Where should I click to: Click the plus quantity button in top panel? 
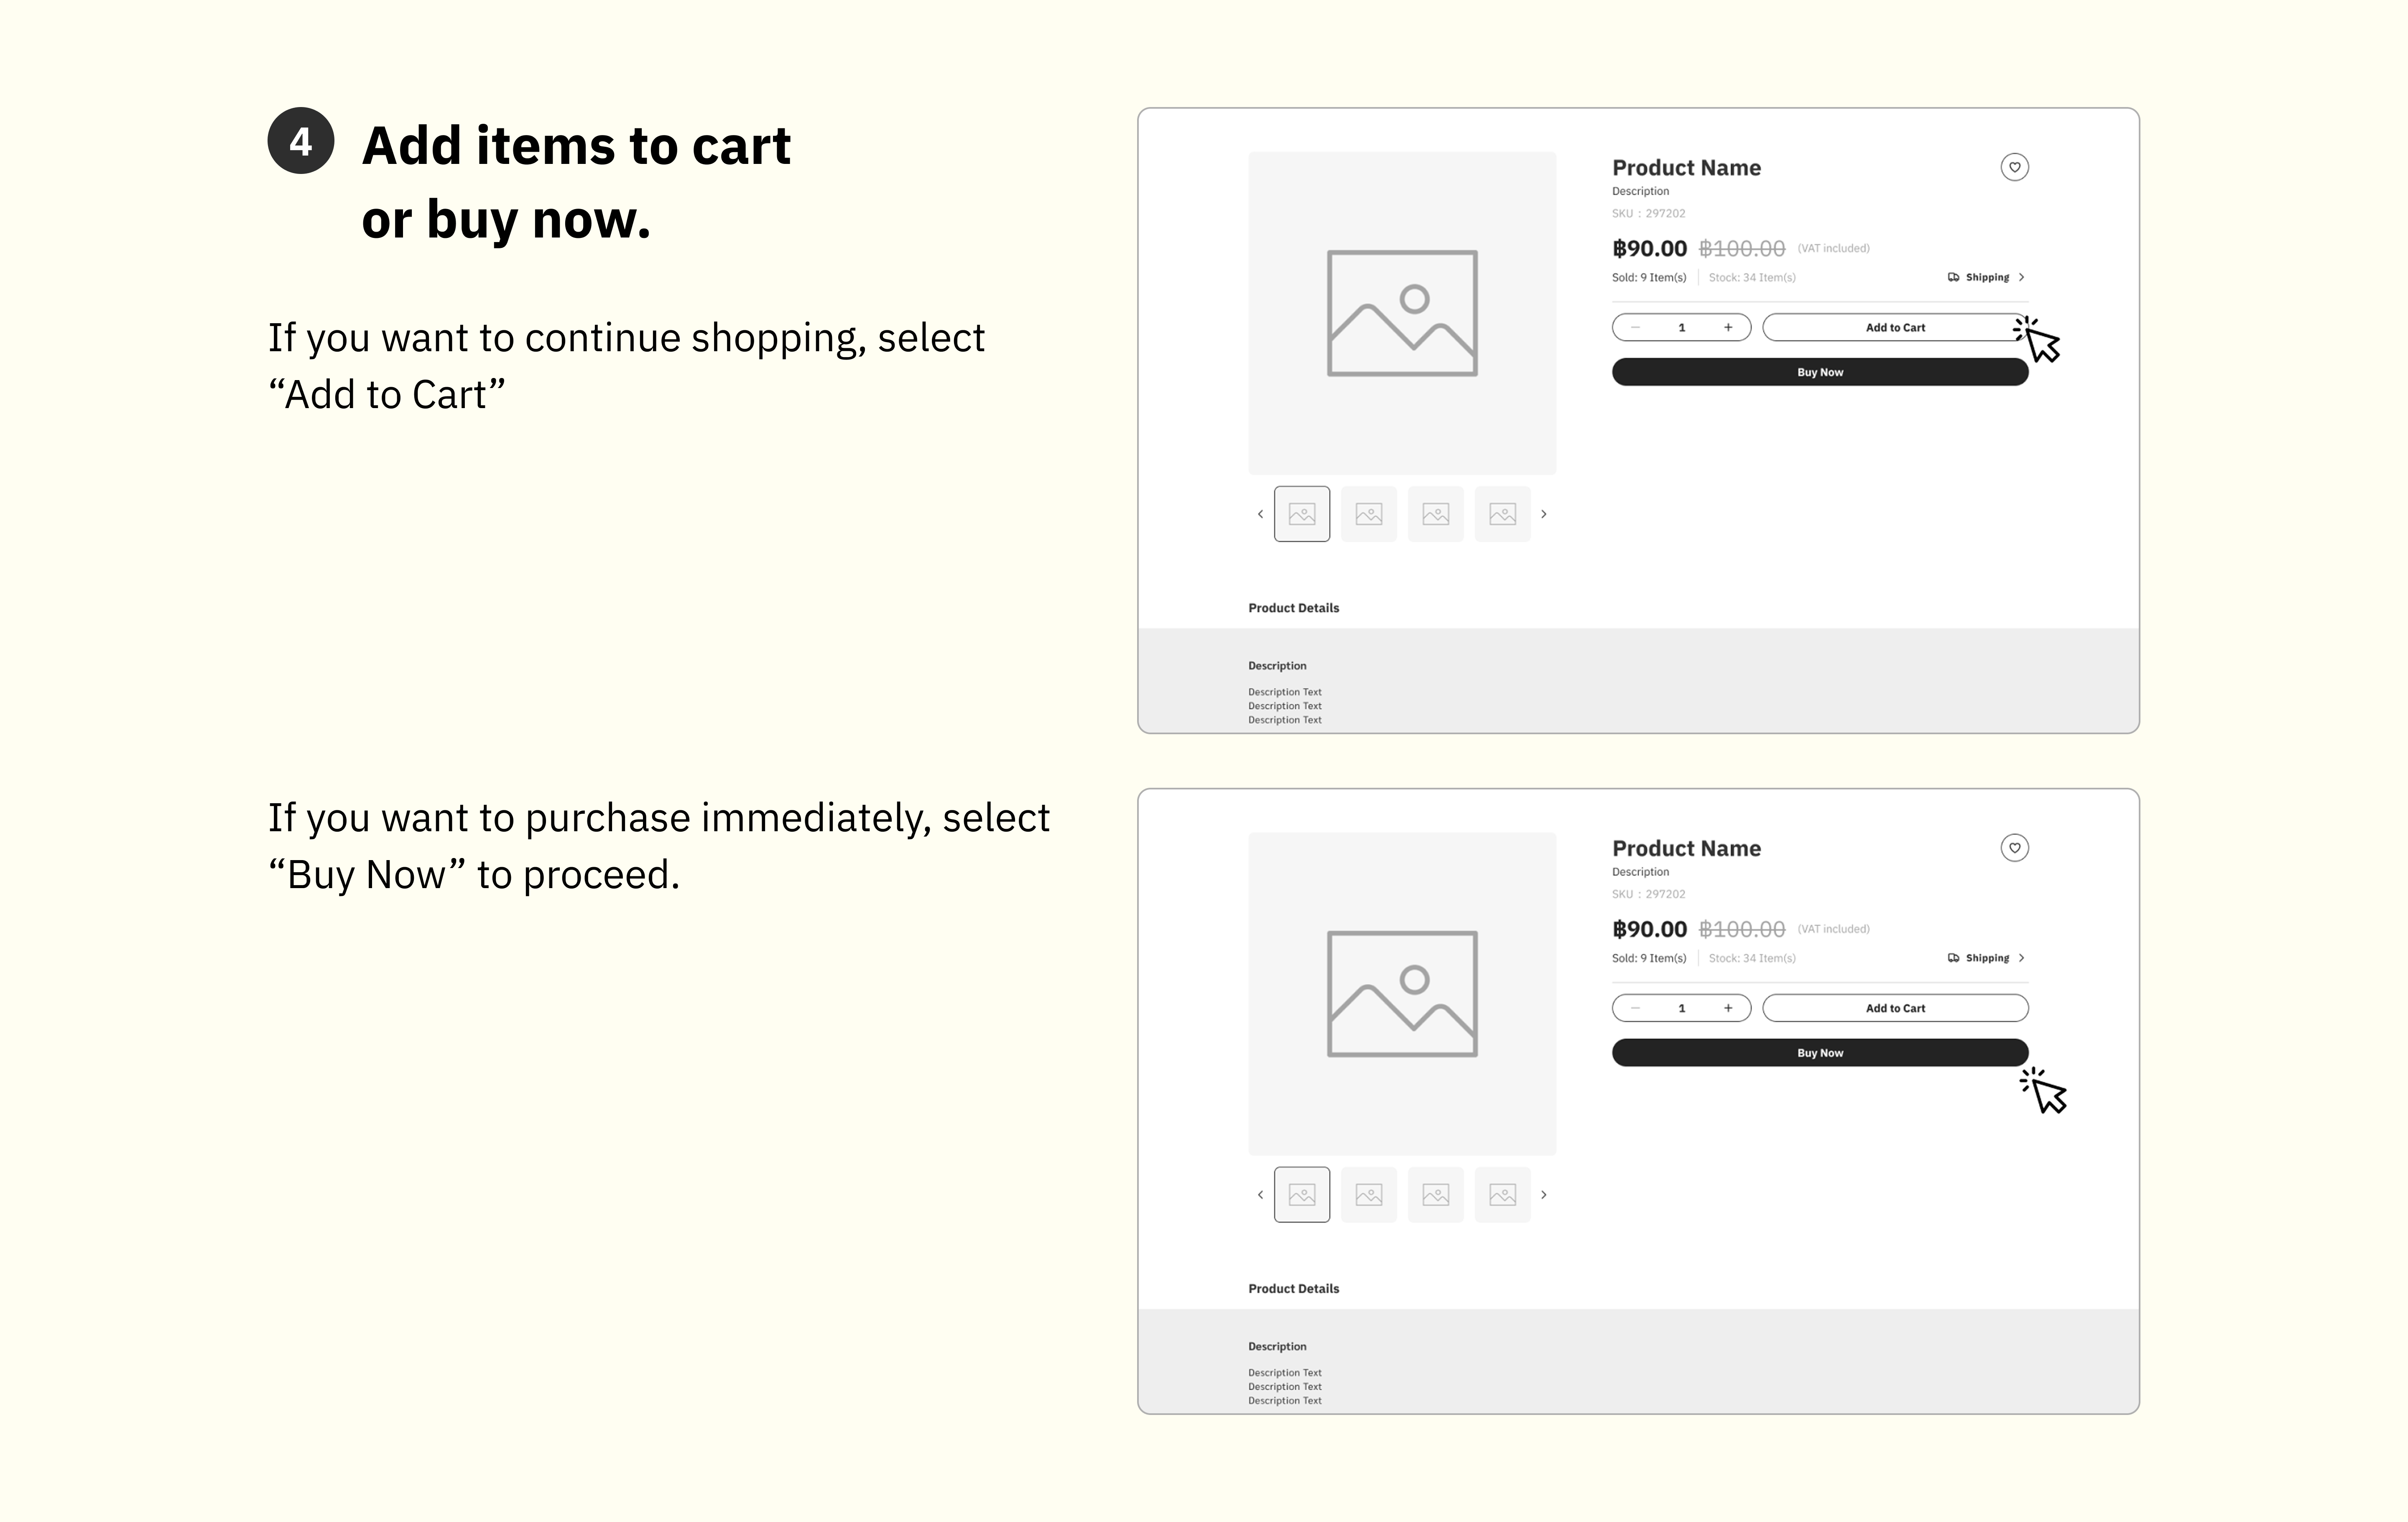(1728, 327)
